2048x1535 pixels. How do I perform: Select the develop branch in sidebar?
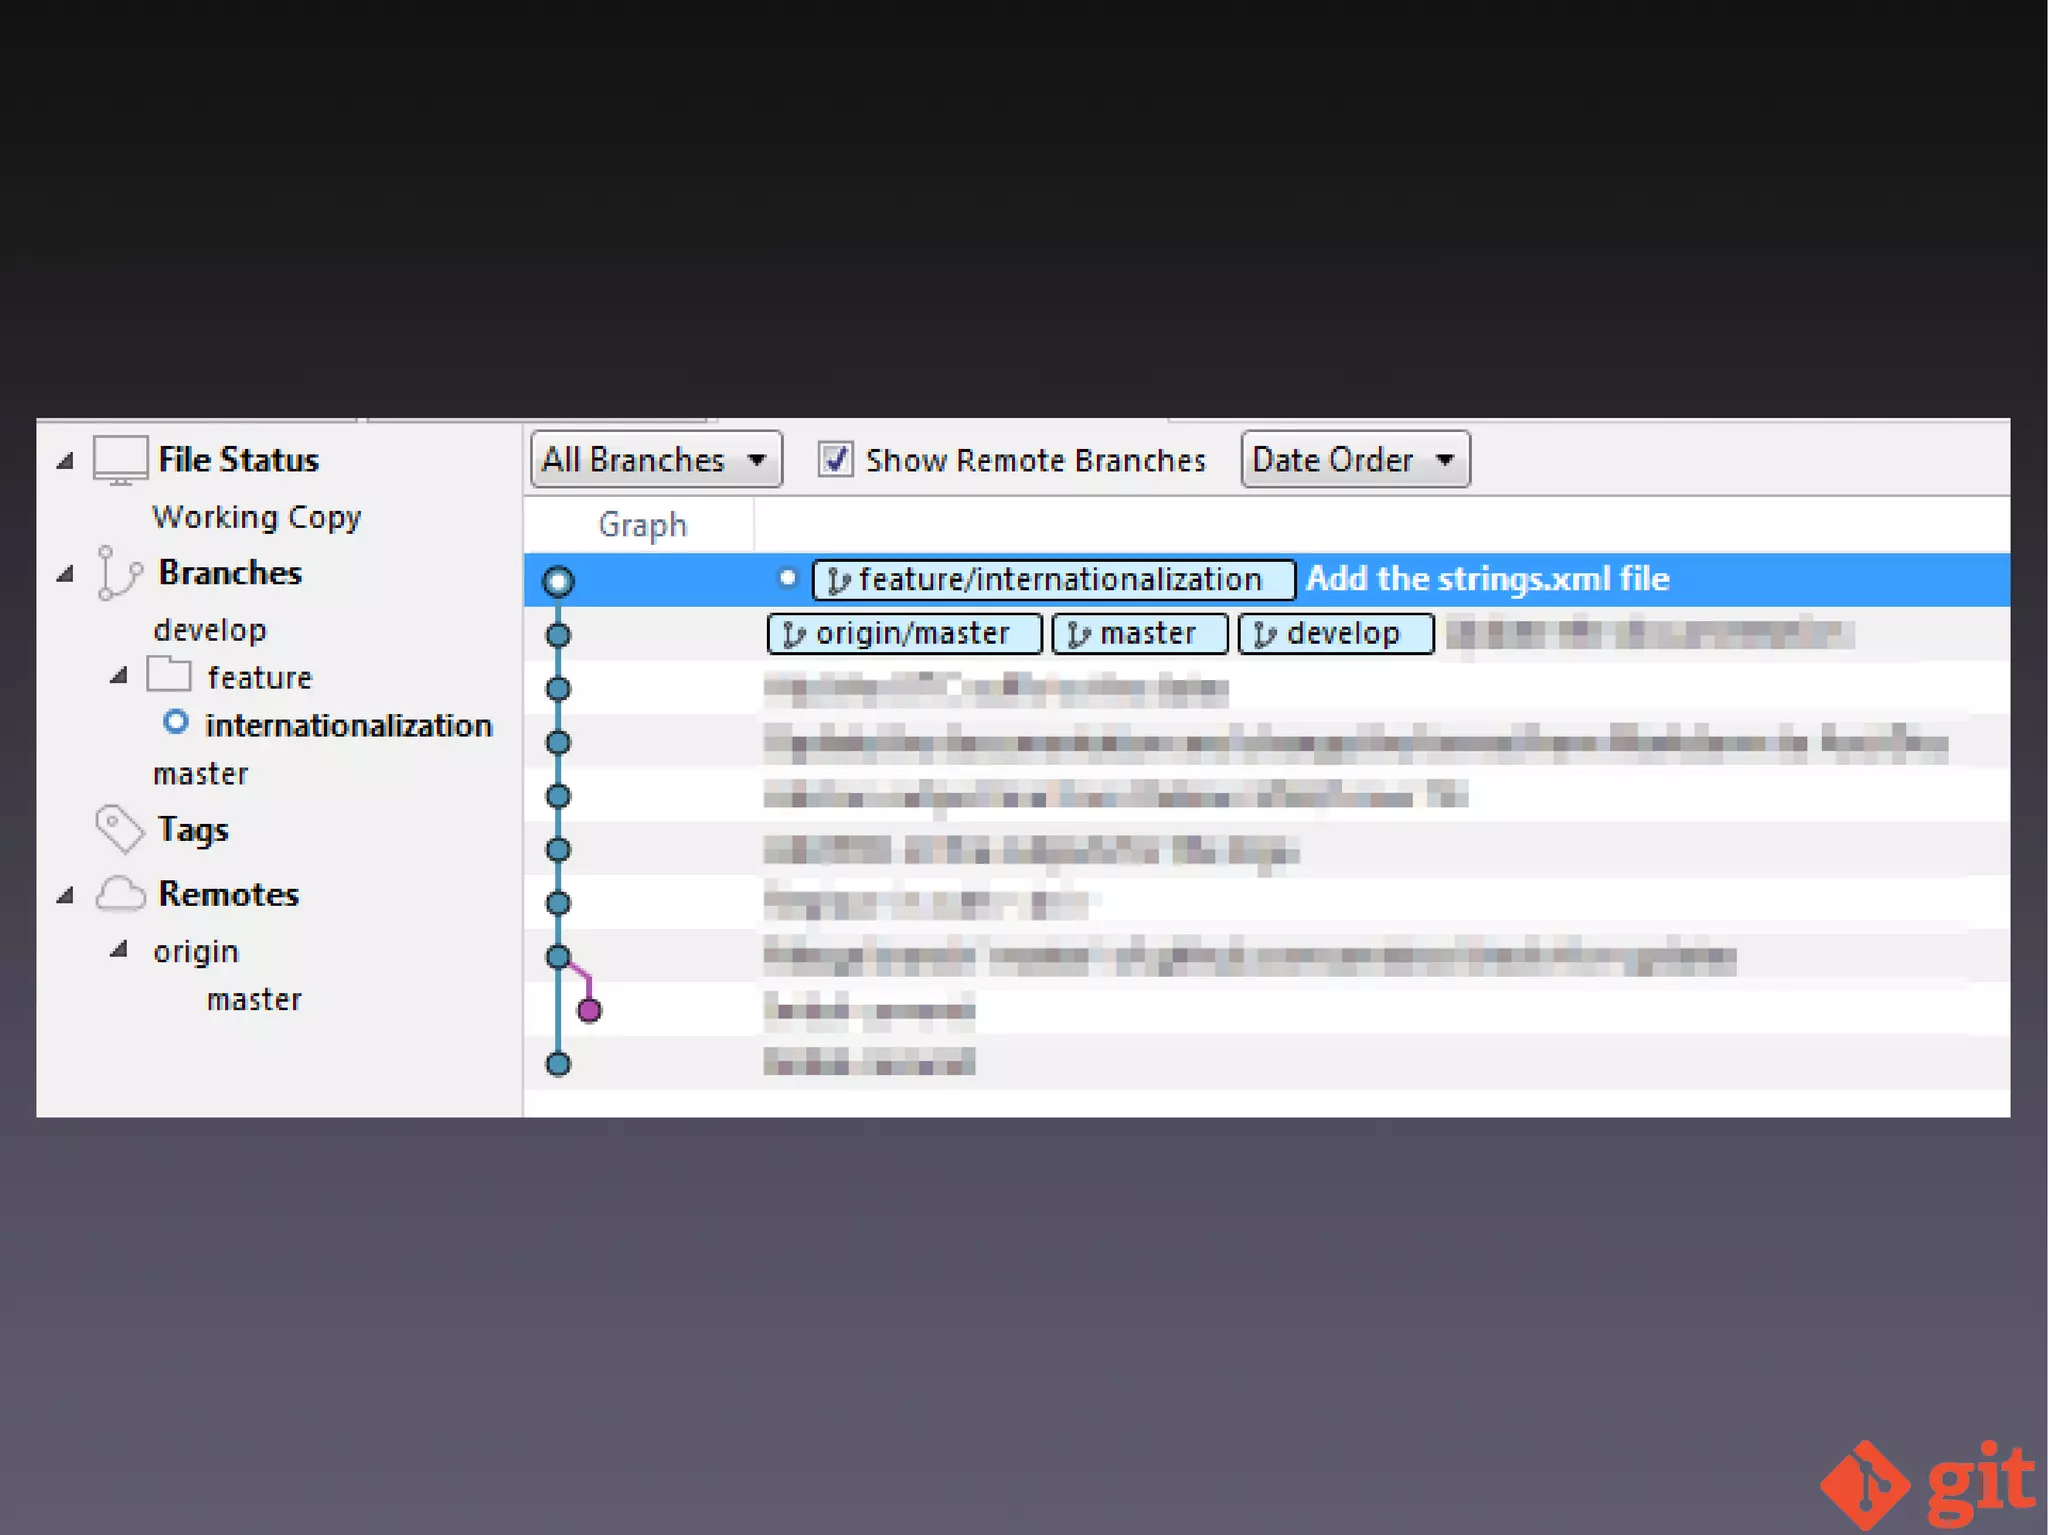pos(210,630)
